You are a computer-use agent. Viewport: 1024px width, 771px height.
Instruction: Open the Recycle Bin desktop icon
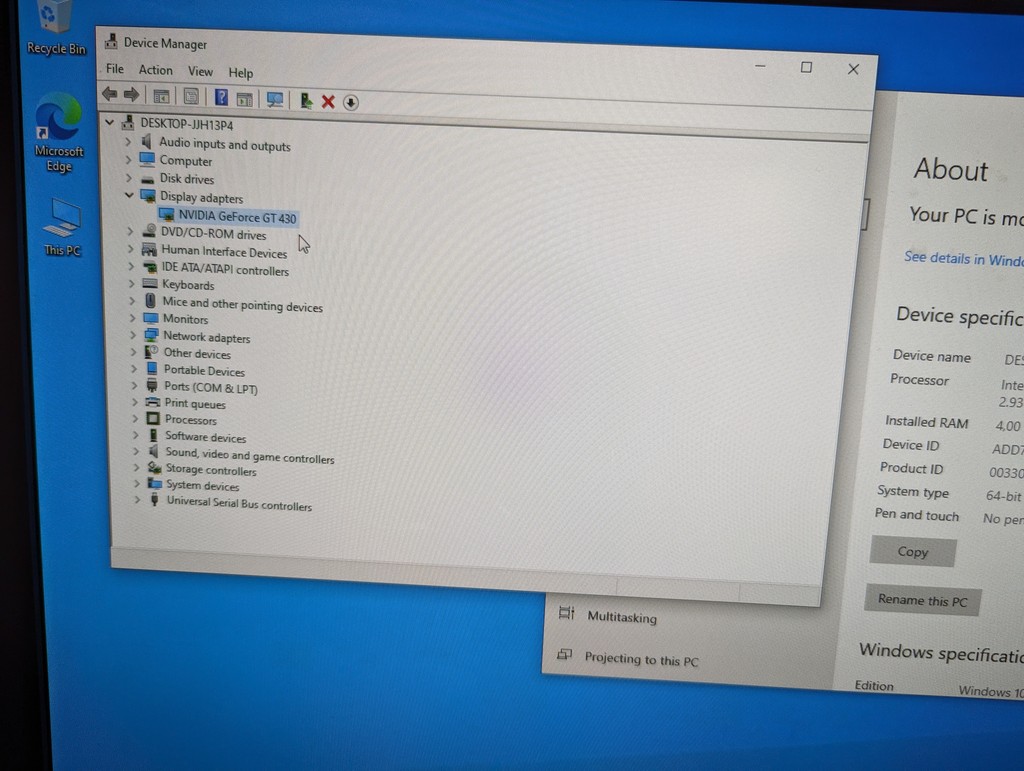[56, 29]
